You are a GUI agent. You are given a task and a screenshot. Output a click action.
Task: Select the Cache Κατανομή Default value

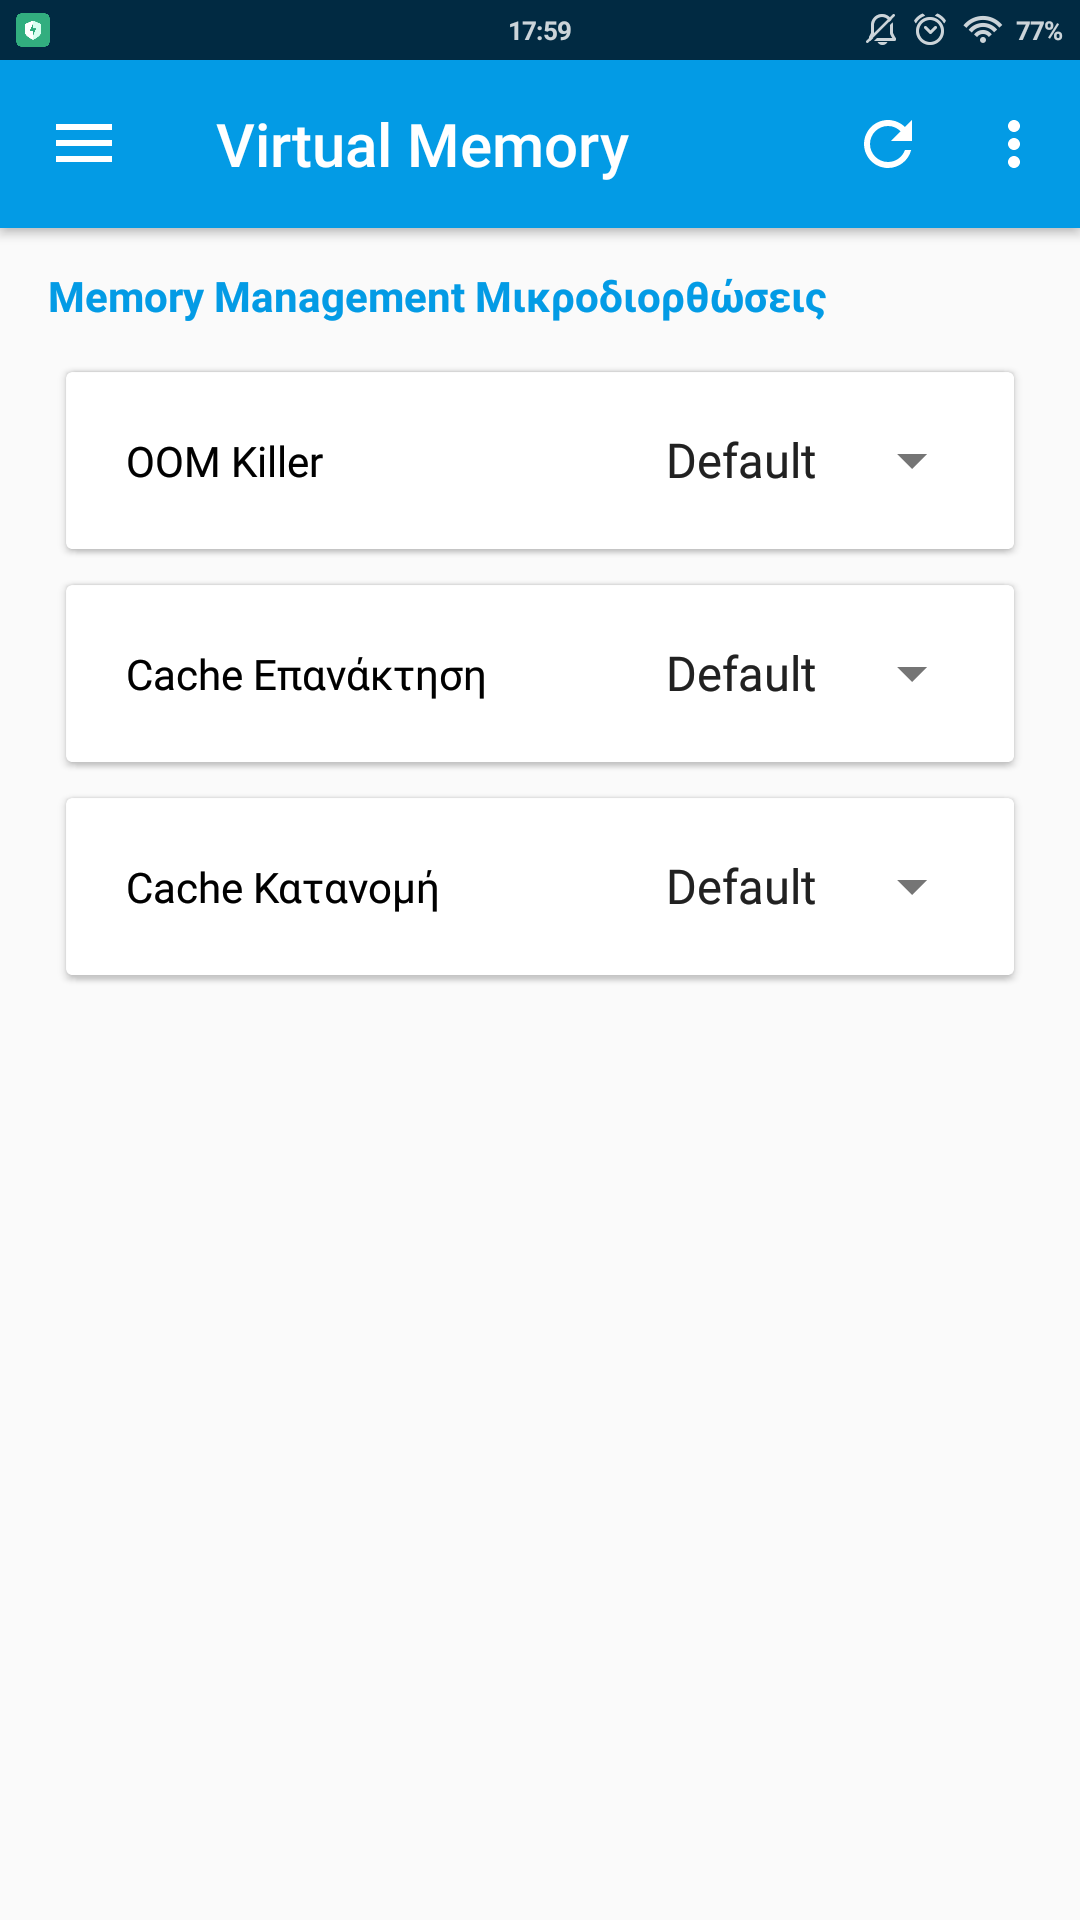click(741, 888)
